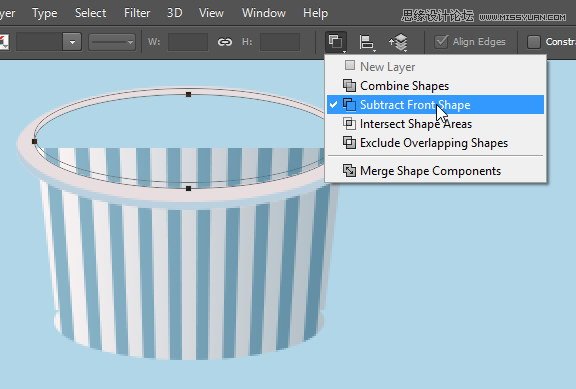The height and width of the screenshot is (389, 576).
Task: Open the Window menu
Action: pyautogui.click(x=264, y=13)
